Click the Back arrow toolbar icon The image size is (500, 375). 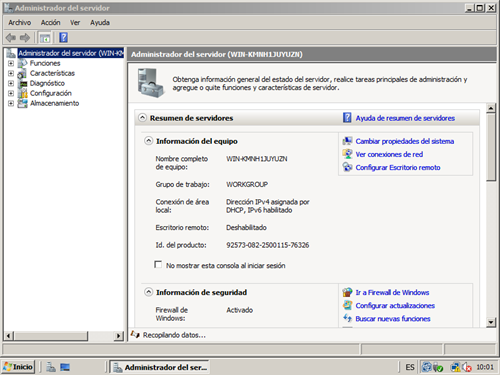pos(11,37)
